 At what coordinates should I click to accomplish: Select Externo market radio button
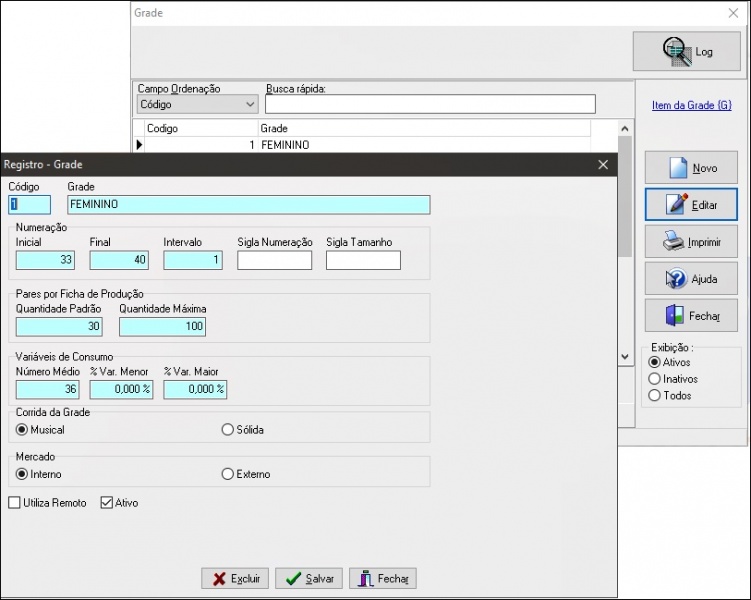tap(228, 474)
